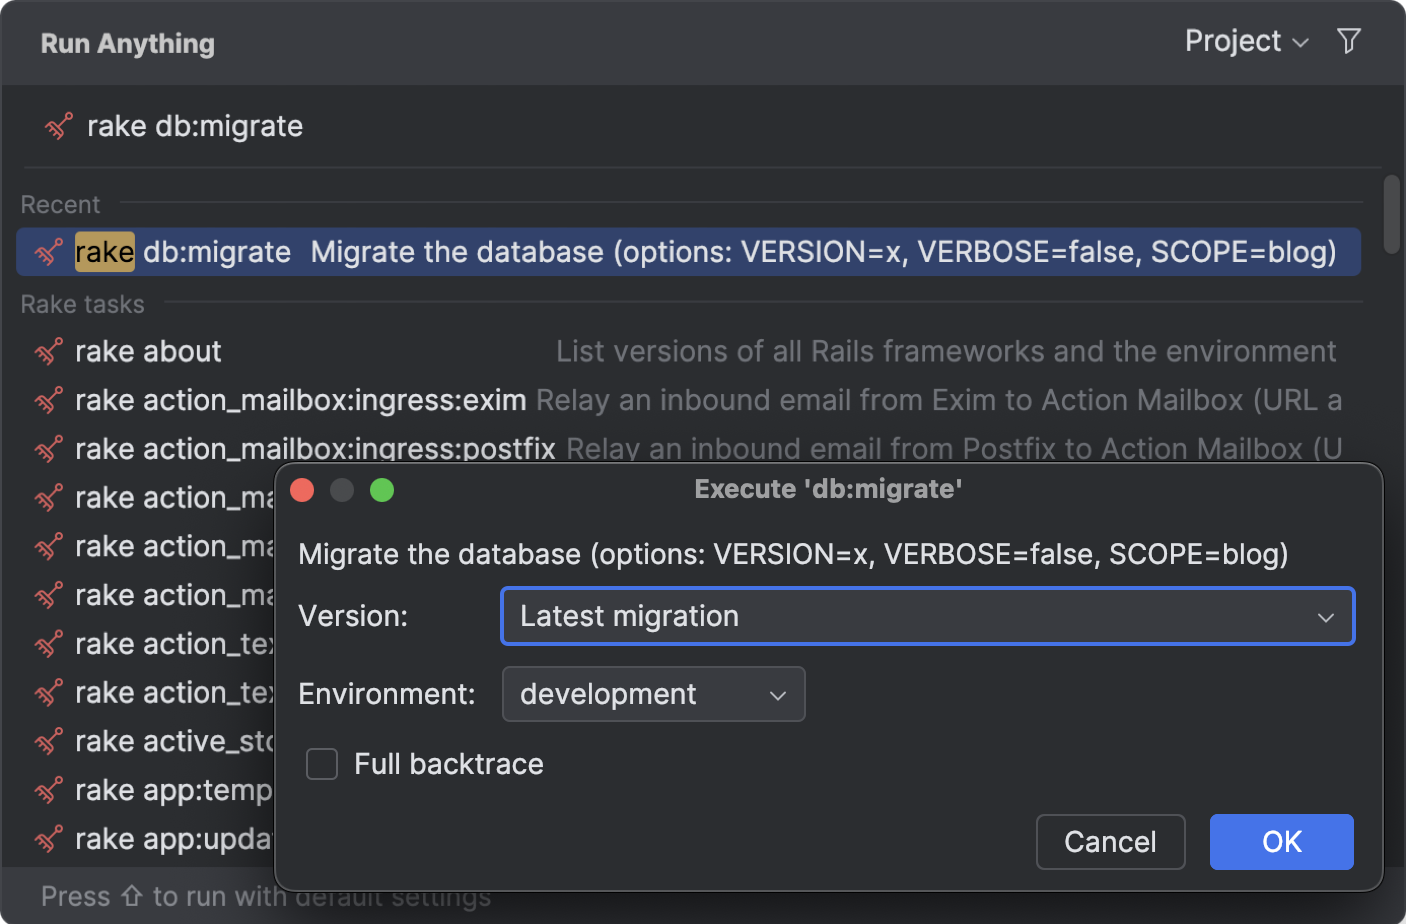The image size is (1406, 924).
Task: Click rake icon beside 'rake app:temp' task
Action: click(49, 791)
